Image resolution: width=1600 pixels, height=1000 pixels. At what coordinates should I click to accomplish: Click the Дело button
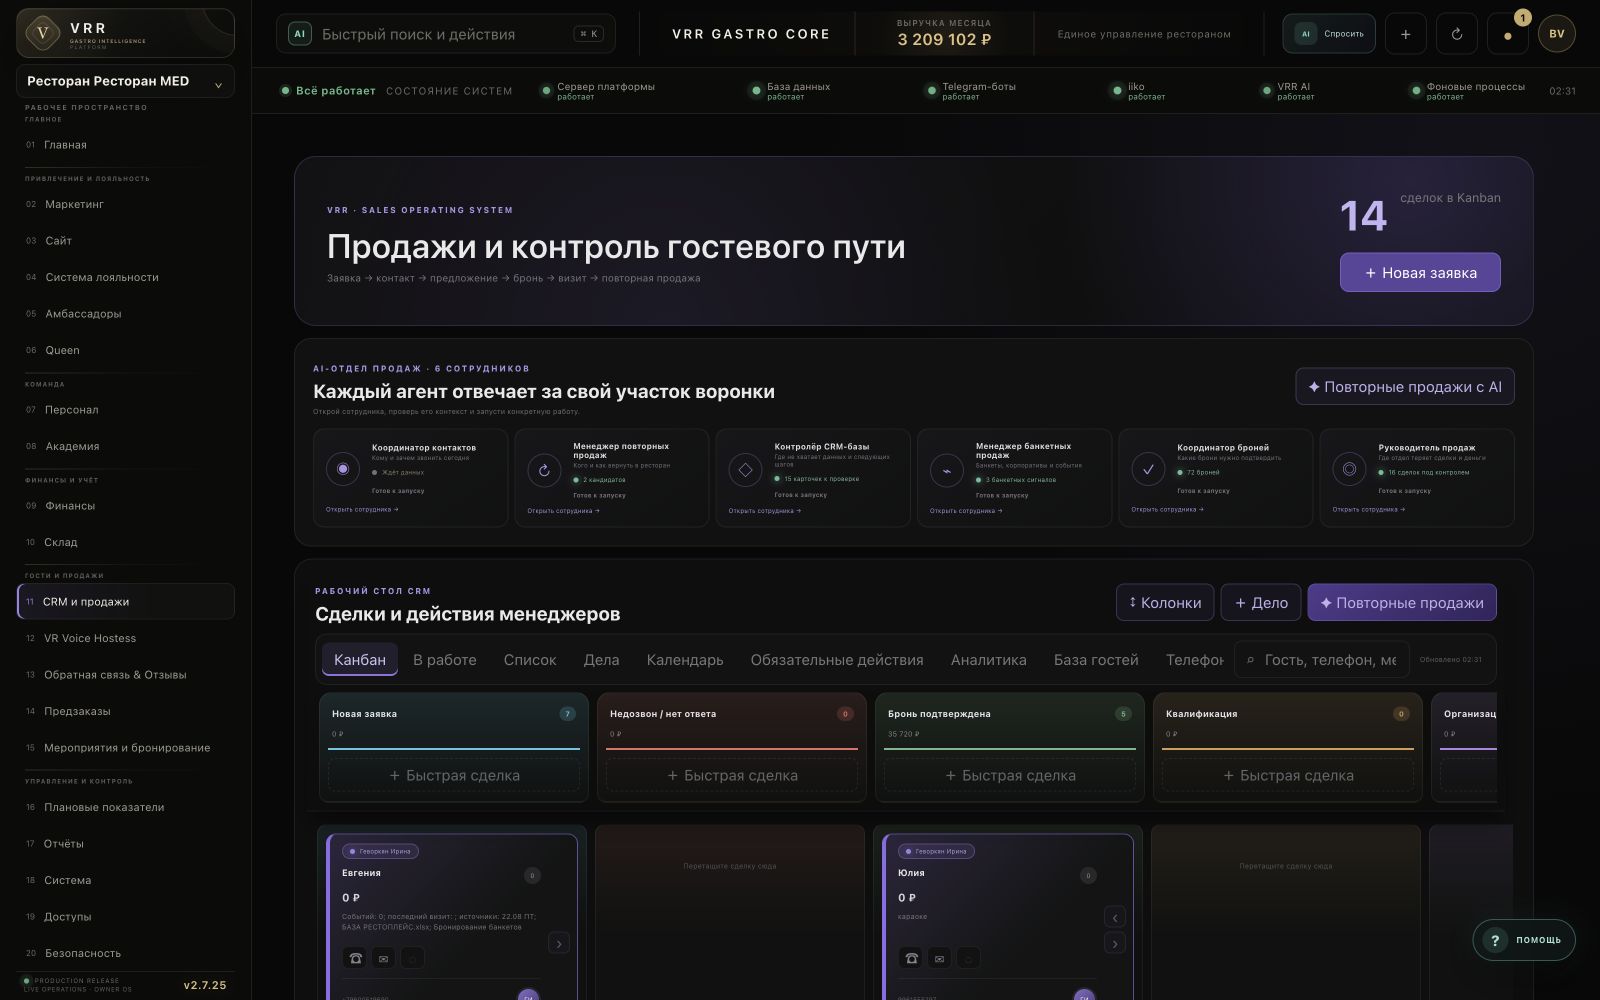point(1261,603)
